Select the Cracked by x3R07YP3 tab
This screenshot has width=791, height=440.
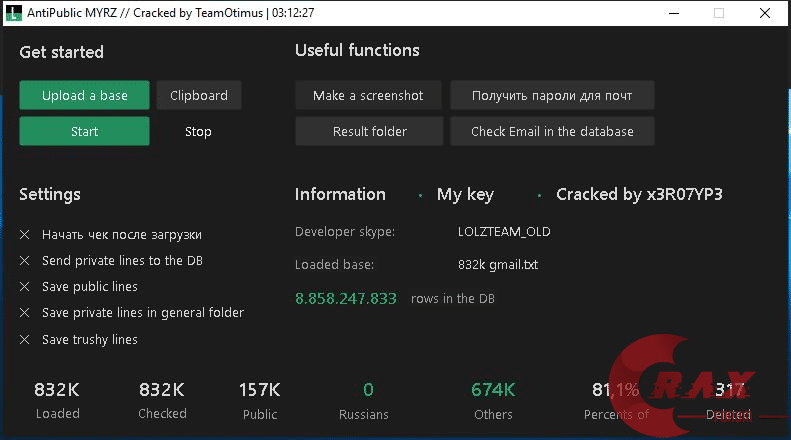pyautogui.click(x=639, y=194)
